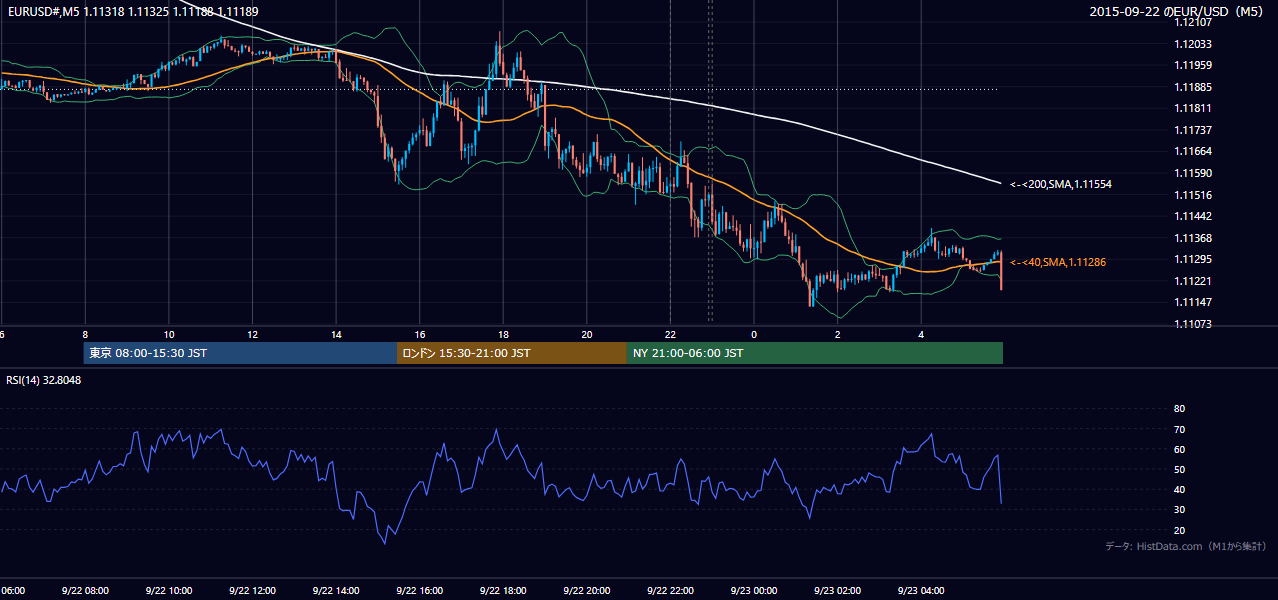Viewport: 1278px width, 600px height.
Task: Click the 9/22 08:00 bottom time label
Action: pyautogui.click(x=85, y=591)
